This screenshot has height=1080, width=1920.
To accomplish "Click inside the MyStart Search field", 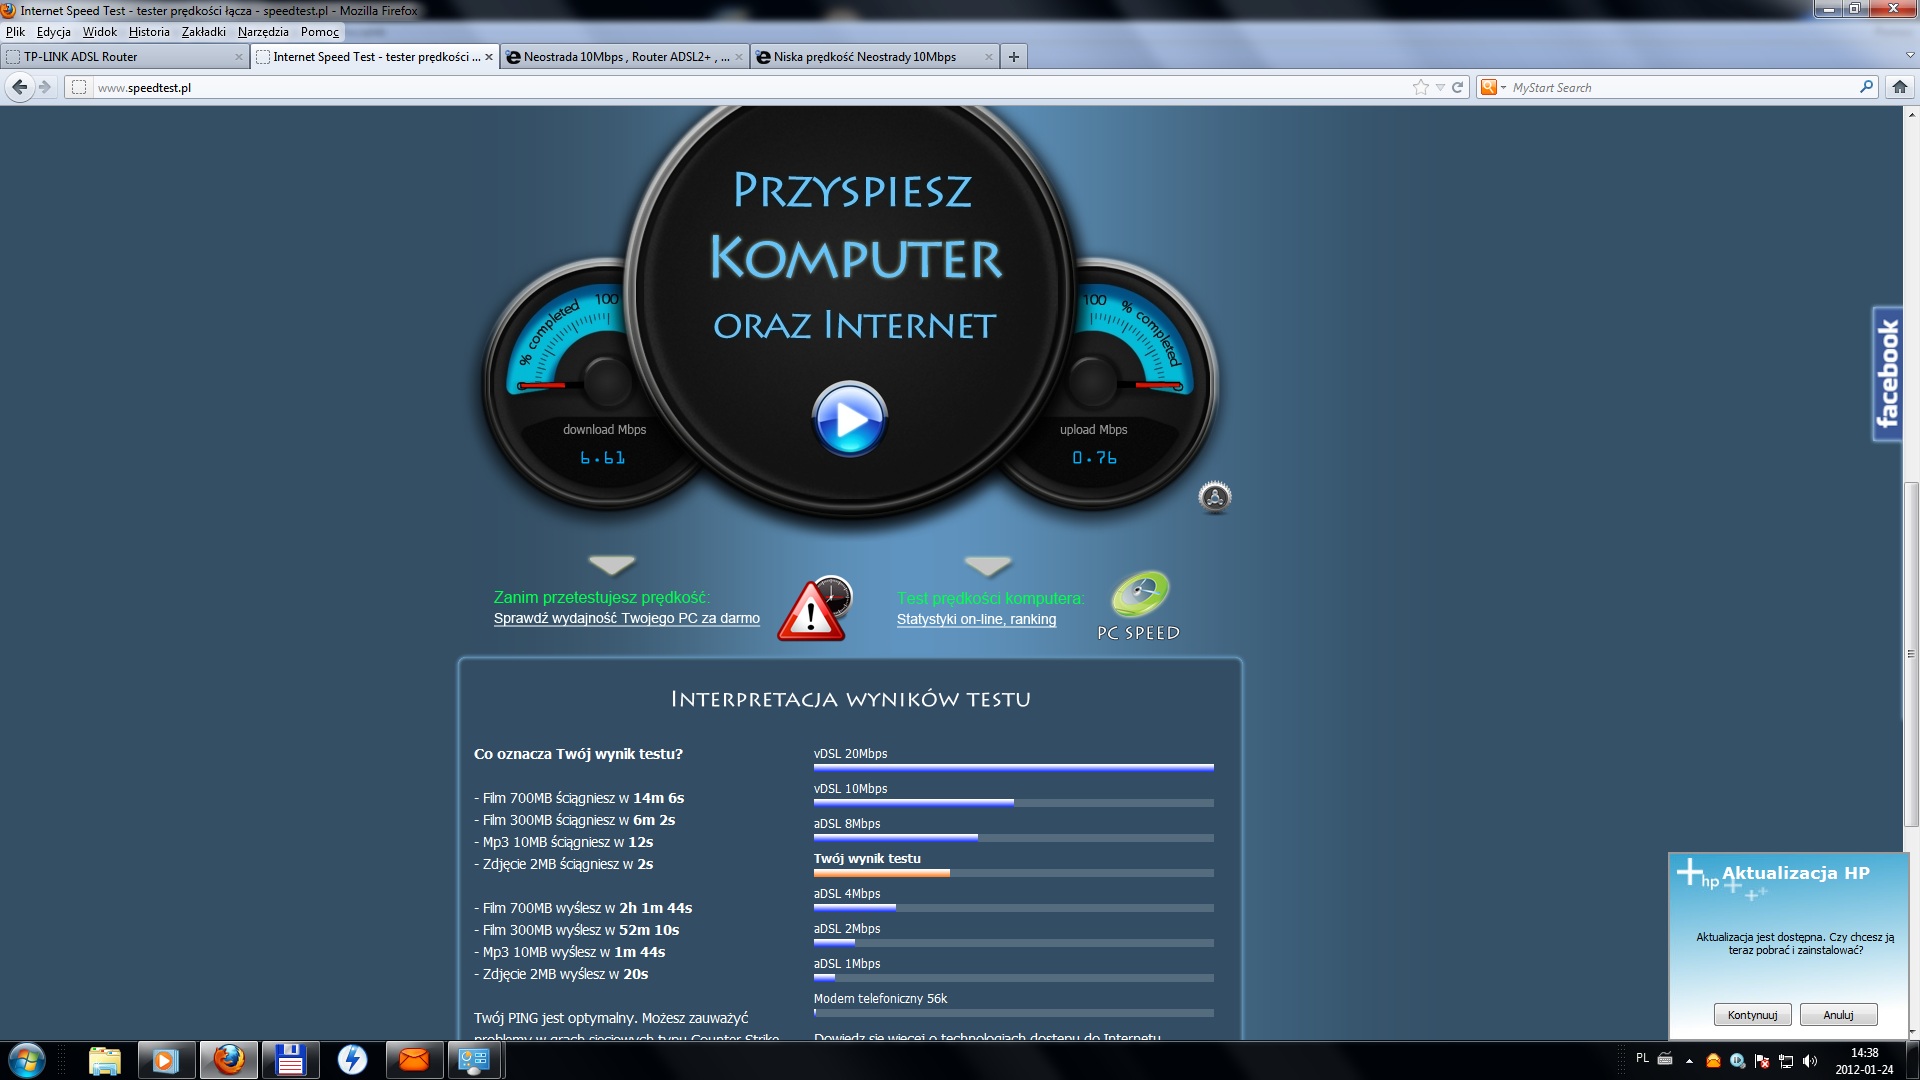I will click(x=1682, y=87).
